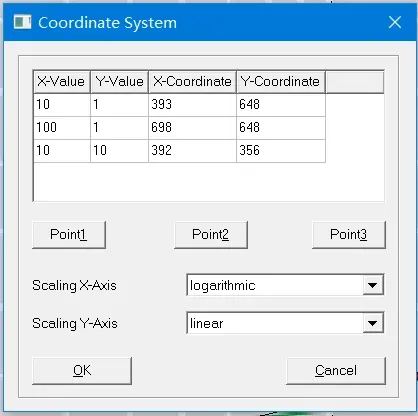This screenshot has height=416, width=418.
Task: Click the Point3 button
Action: (349, 235)
